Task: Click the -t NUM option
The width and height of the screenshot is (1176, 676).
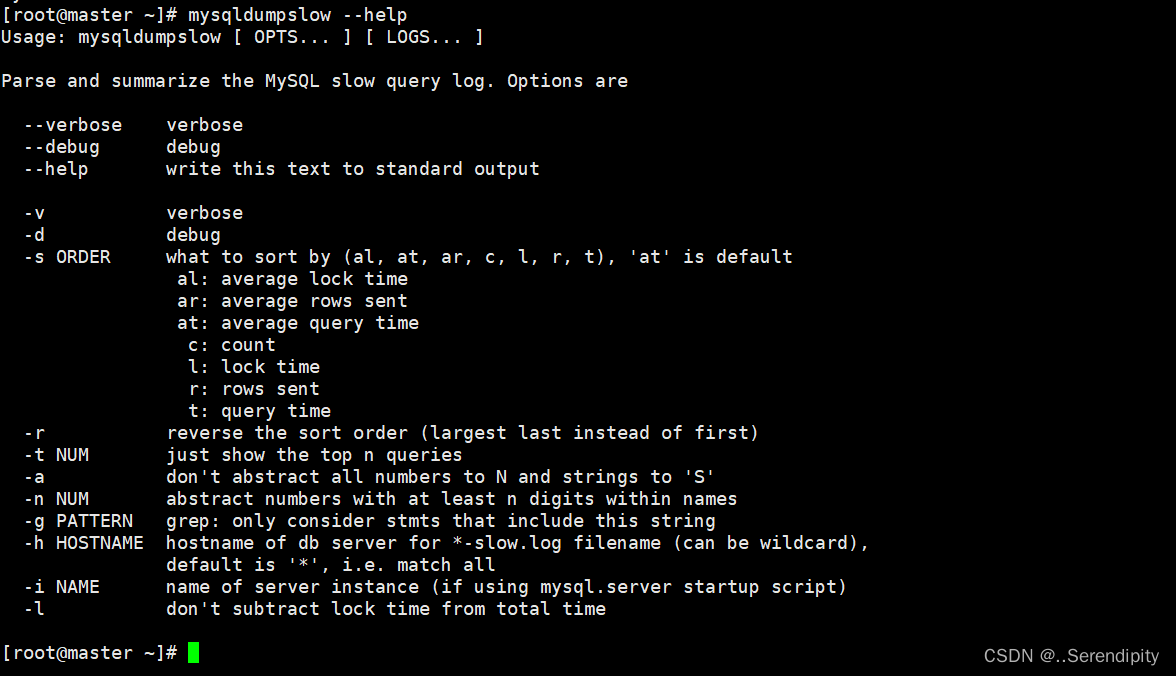Action: click(56, 455)
